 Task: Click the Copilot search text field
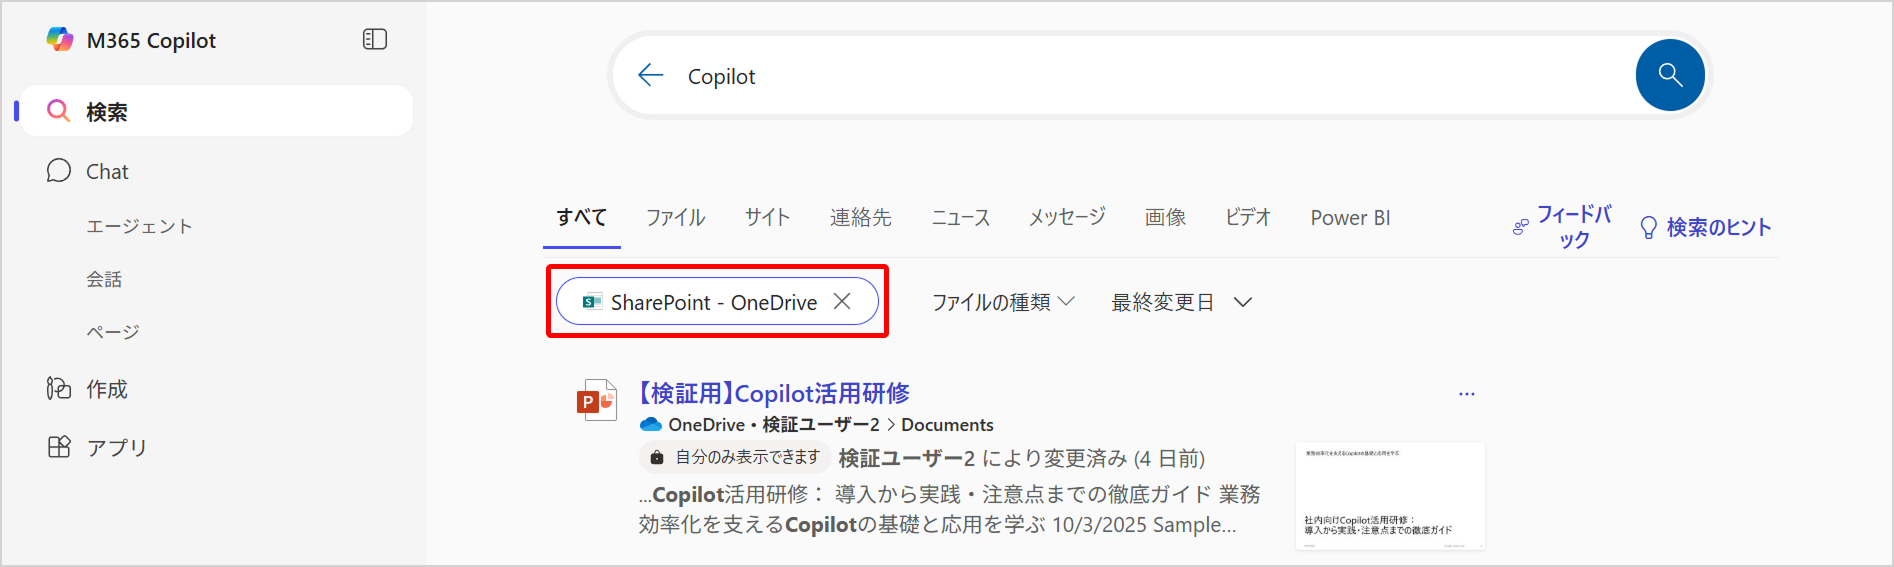[x=1150, y=76]
